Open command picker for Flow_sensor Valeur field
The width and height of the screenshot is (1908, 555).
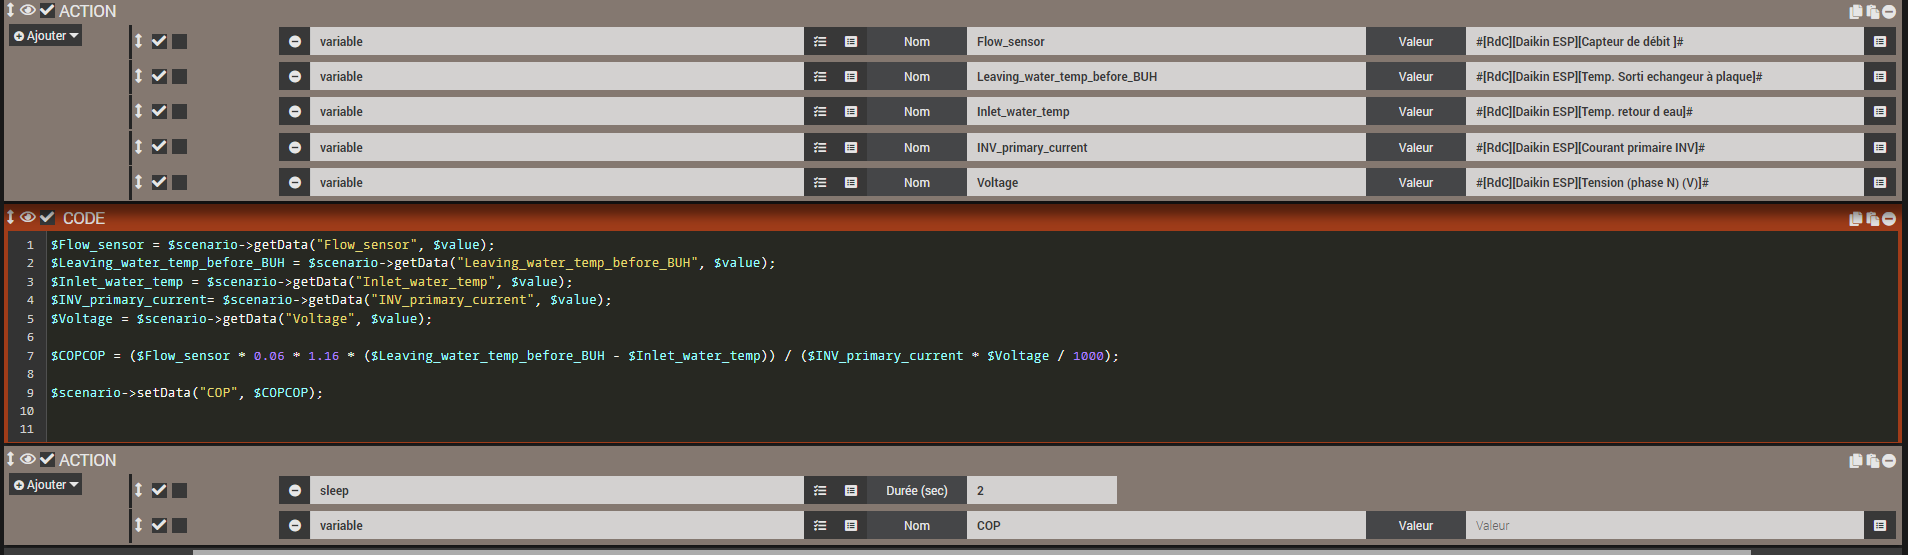pos(1879,42)
